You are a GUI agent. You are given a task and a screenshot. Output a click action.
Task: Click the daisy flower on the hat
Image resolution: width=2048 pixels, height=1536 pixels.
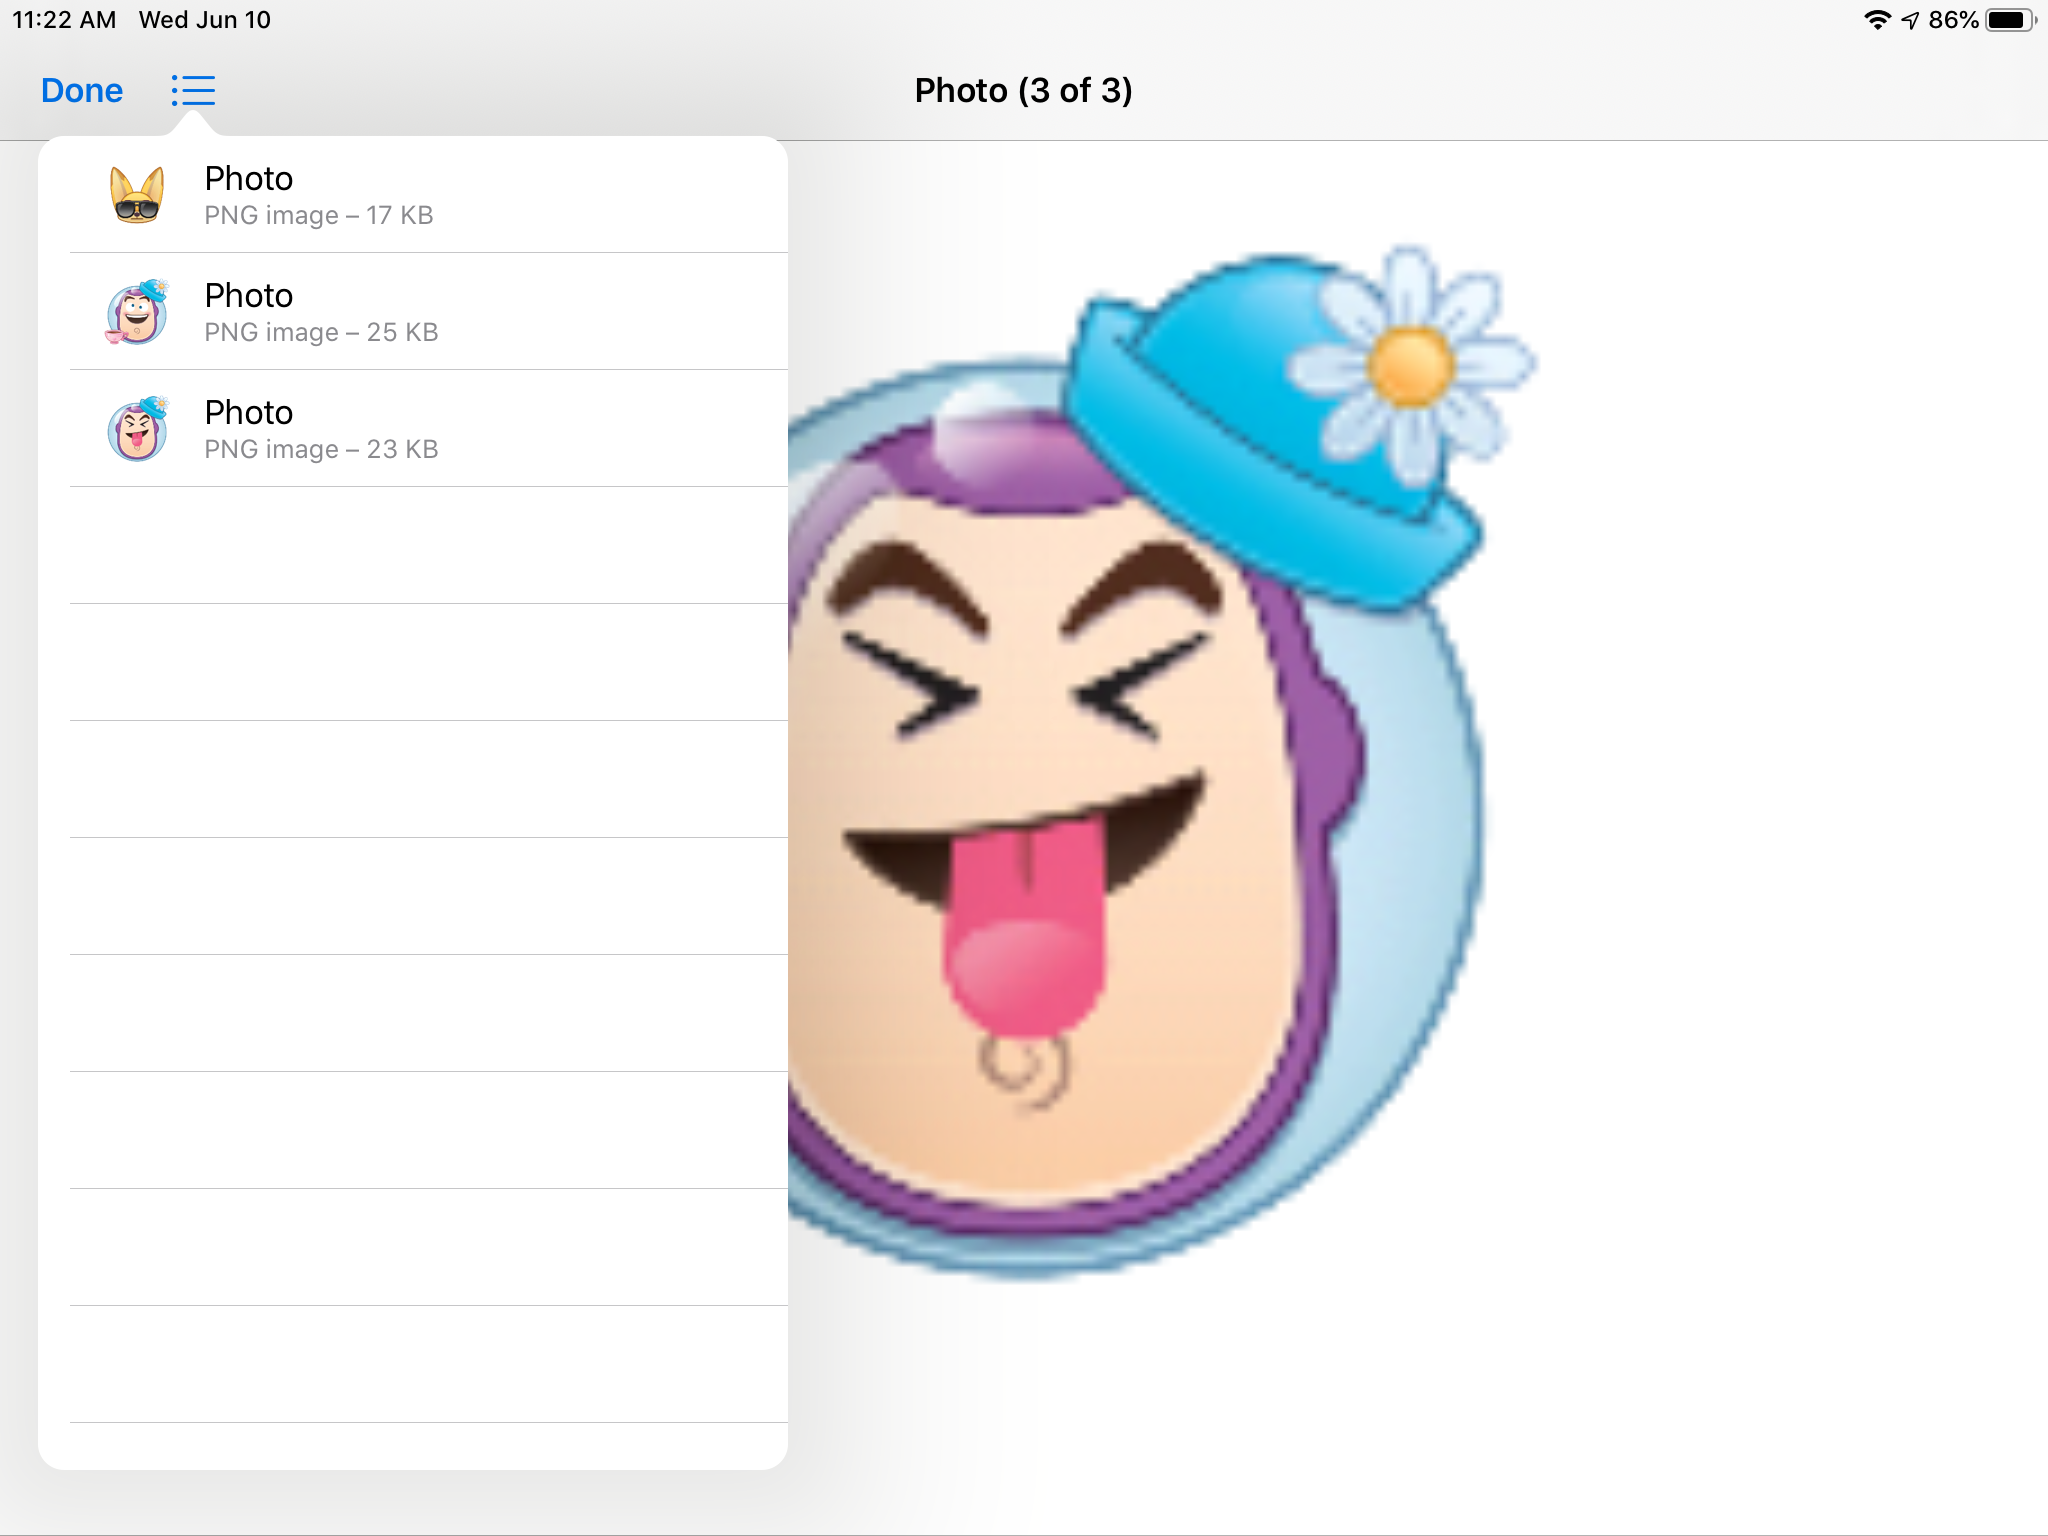[1410, 366]
